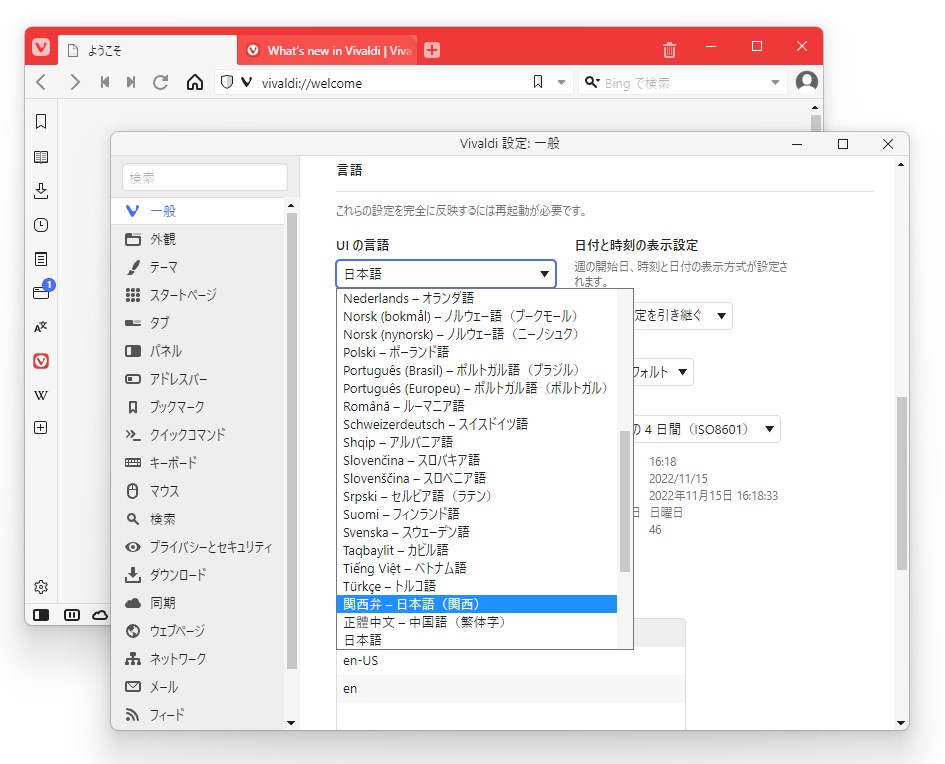
Task: Open the UI language dropdown showing 日本語
Action: tap(445, 273)
